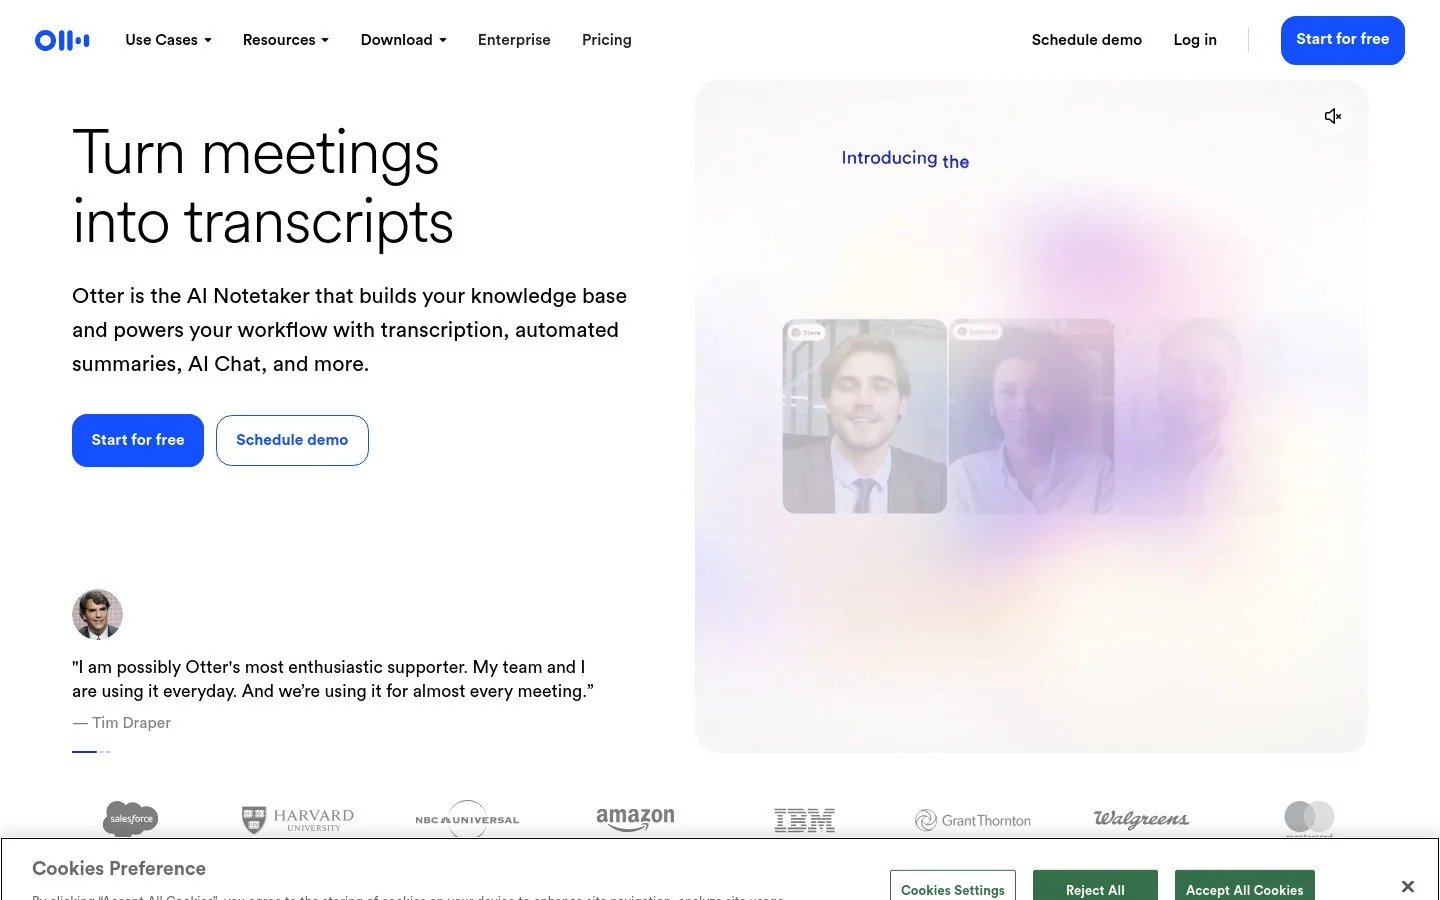The image size is (1440, 900).
Task: Click the Start for free button under the headline
Action: click(x=138, y=440)
